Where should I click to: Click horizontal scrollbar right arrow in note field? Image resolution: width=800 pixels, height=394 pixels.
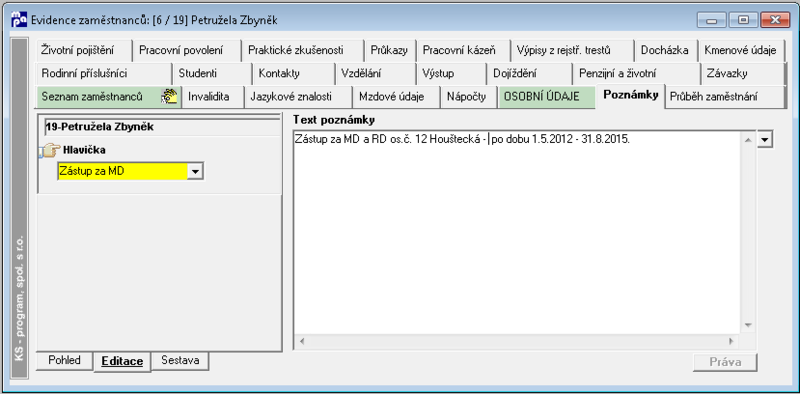pos(731,341)
